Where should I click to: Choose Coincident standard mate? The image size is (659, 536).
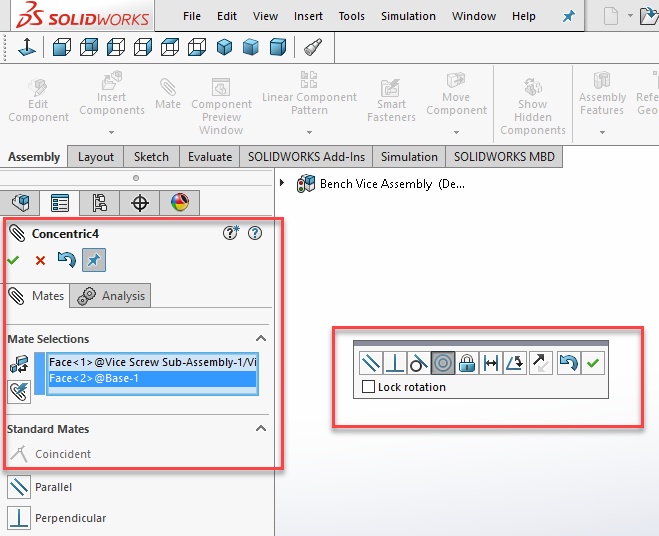tap(50, 454)
